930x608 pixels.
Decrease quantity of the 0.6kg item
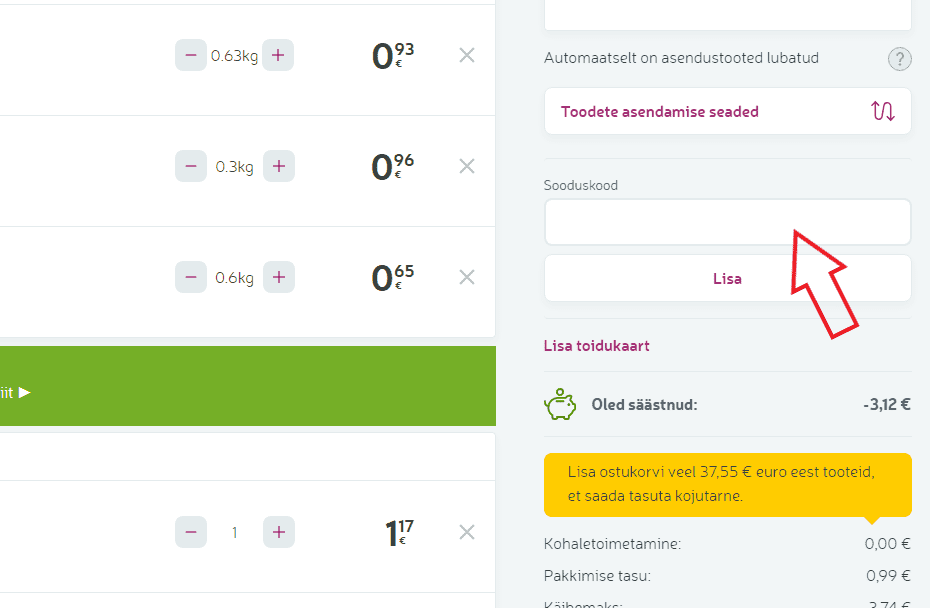(190, 277)
